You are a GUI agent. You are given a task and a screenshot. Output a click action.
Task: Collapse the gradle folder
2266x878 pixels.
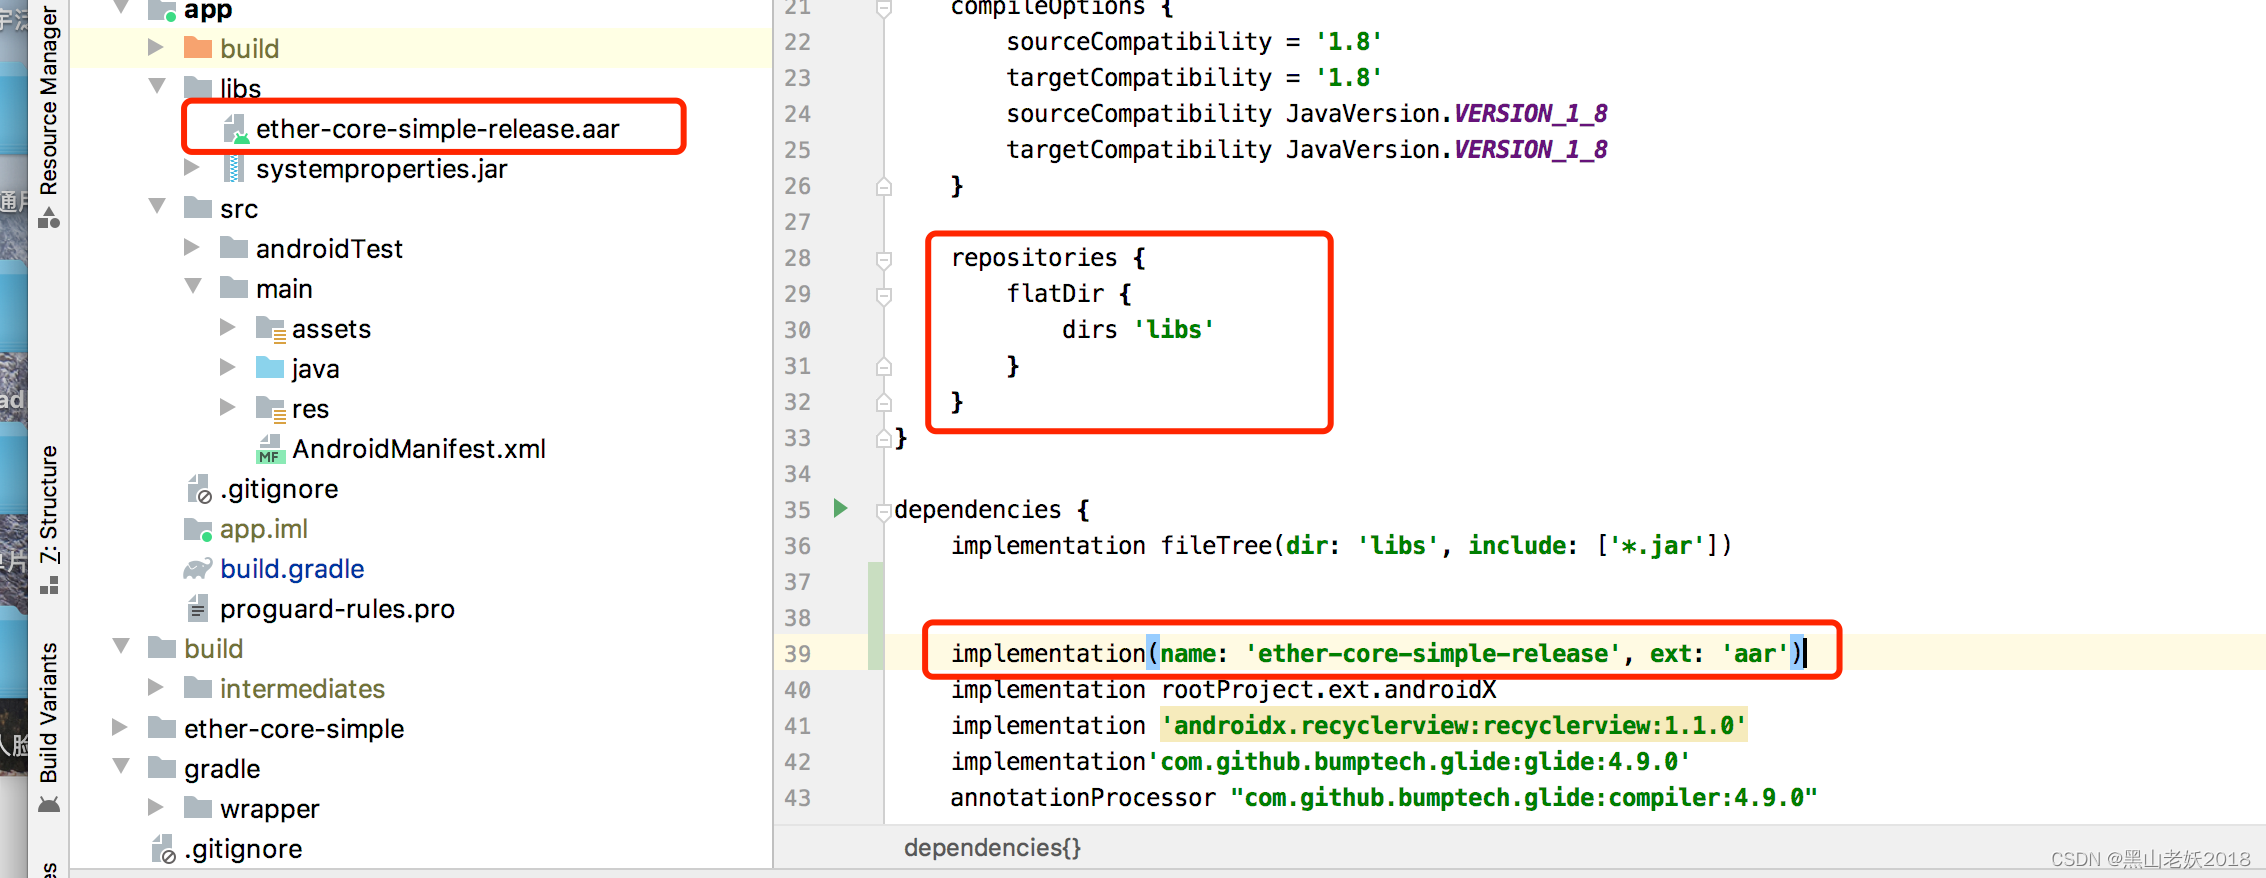click(121, 767)
